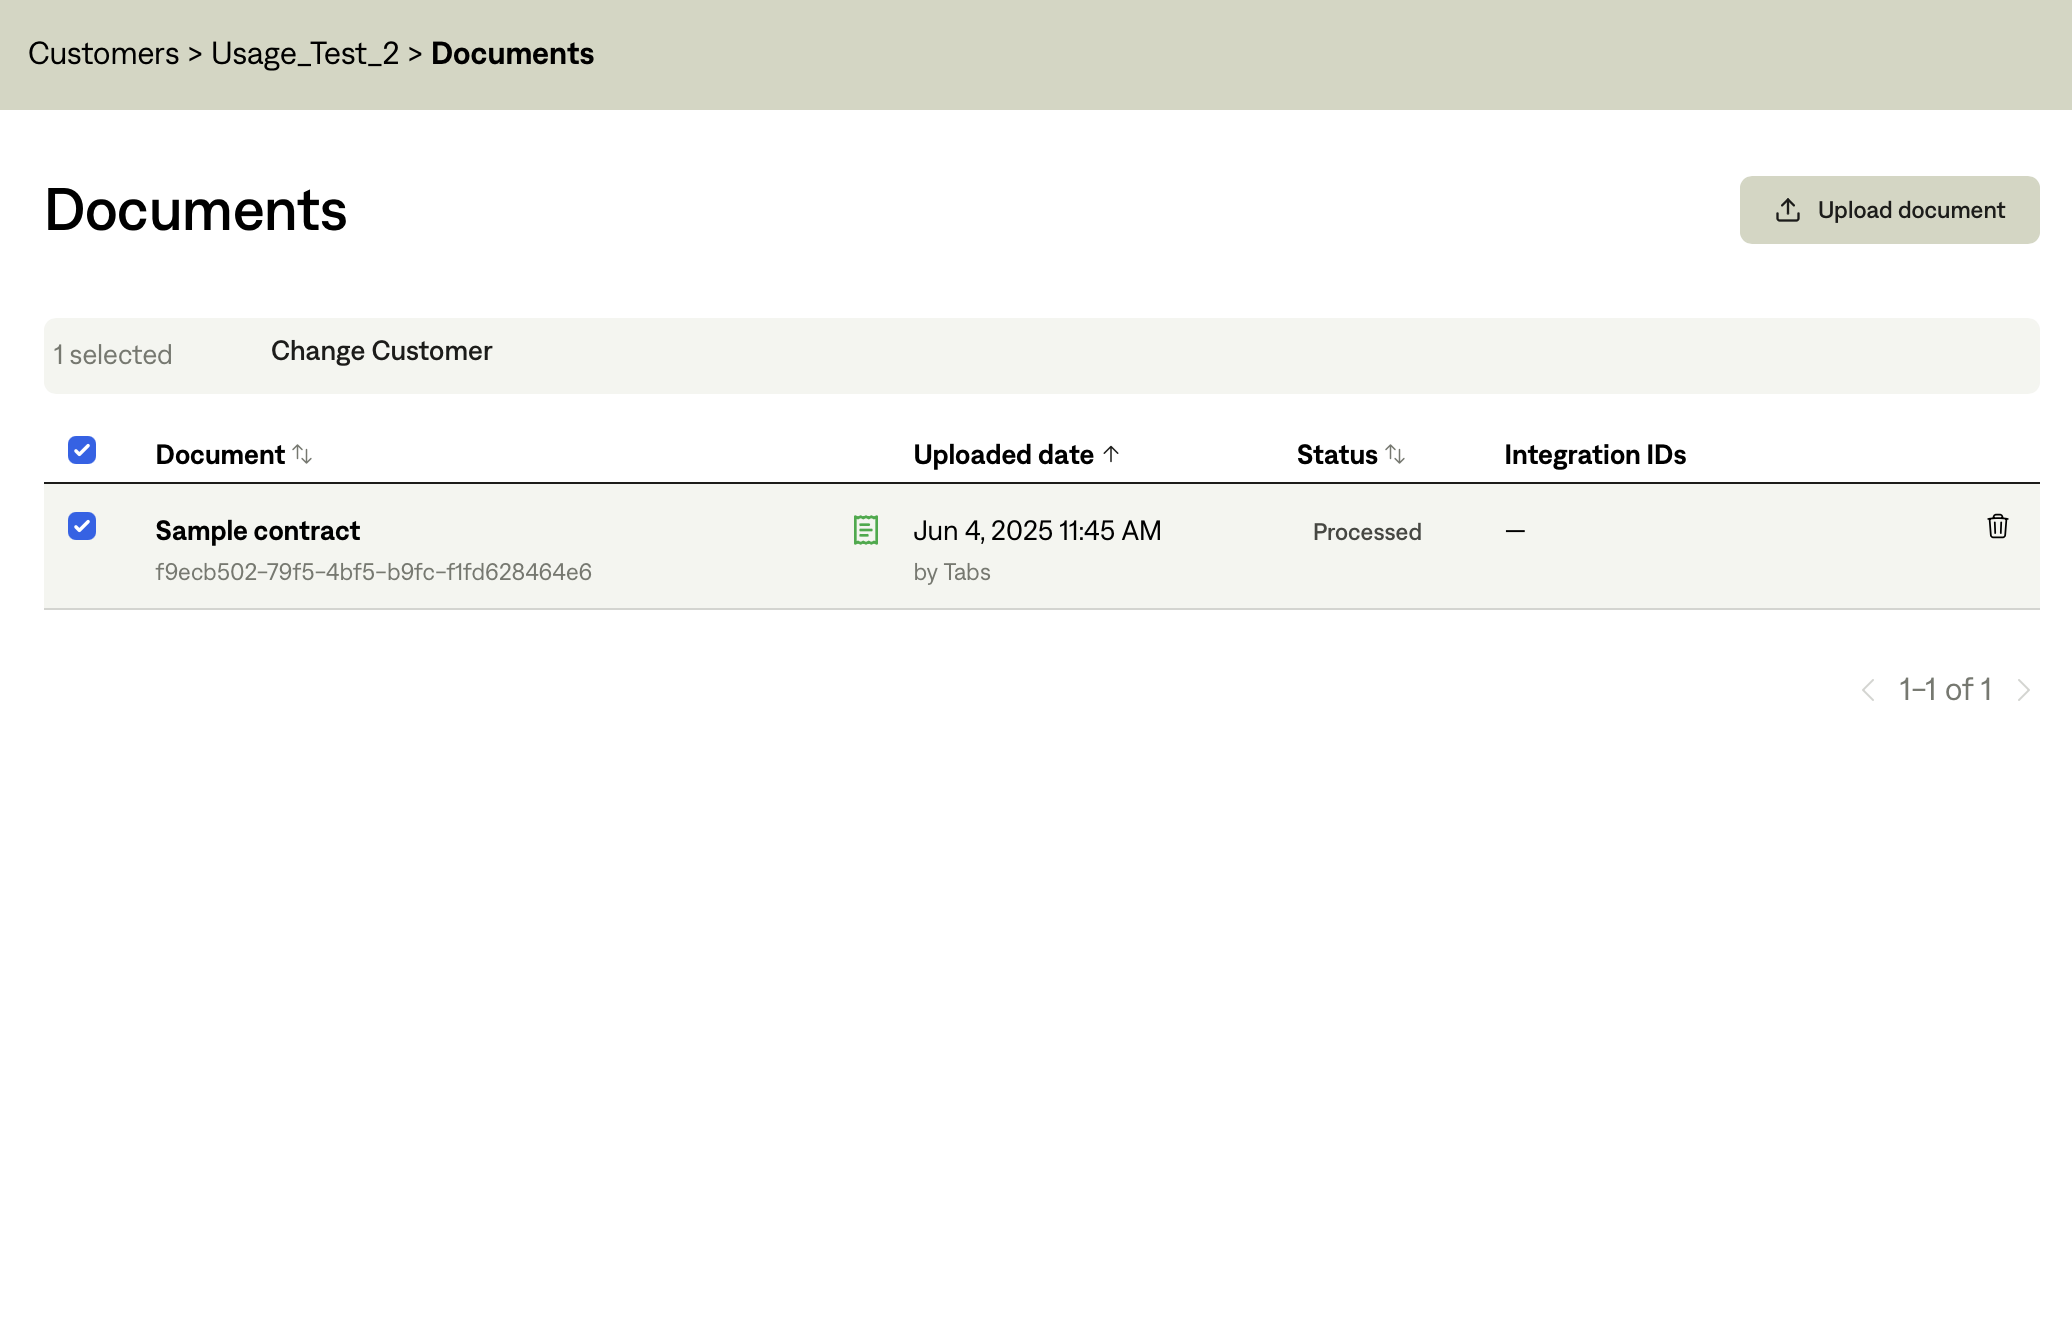Viewport: 2072px width, 1344px height.
Task: Sort by the Status column header
Action: [1336, 455]
